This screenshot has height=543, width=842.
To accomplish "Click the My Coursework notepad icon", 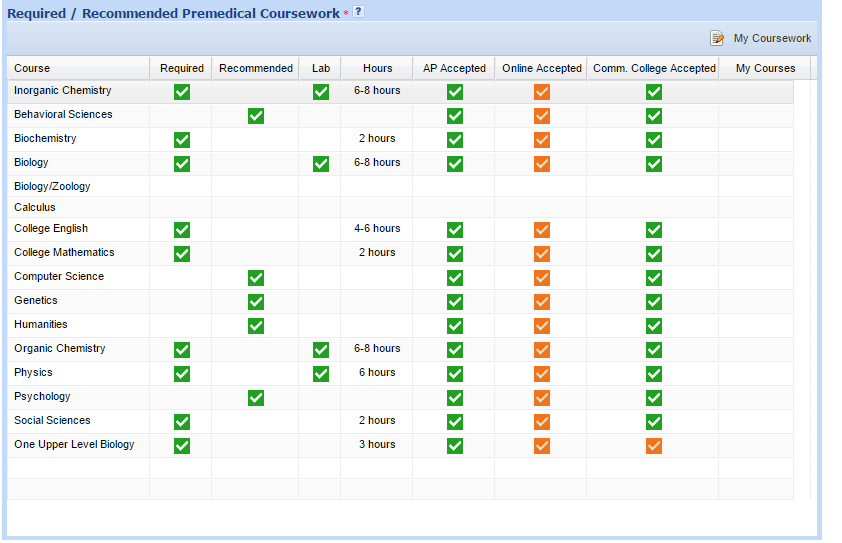I will 717,38.
